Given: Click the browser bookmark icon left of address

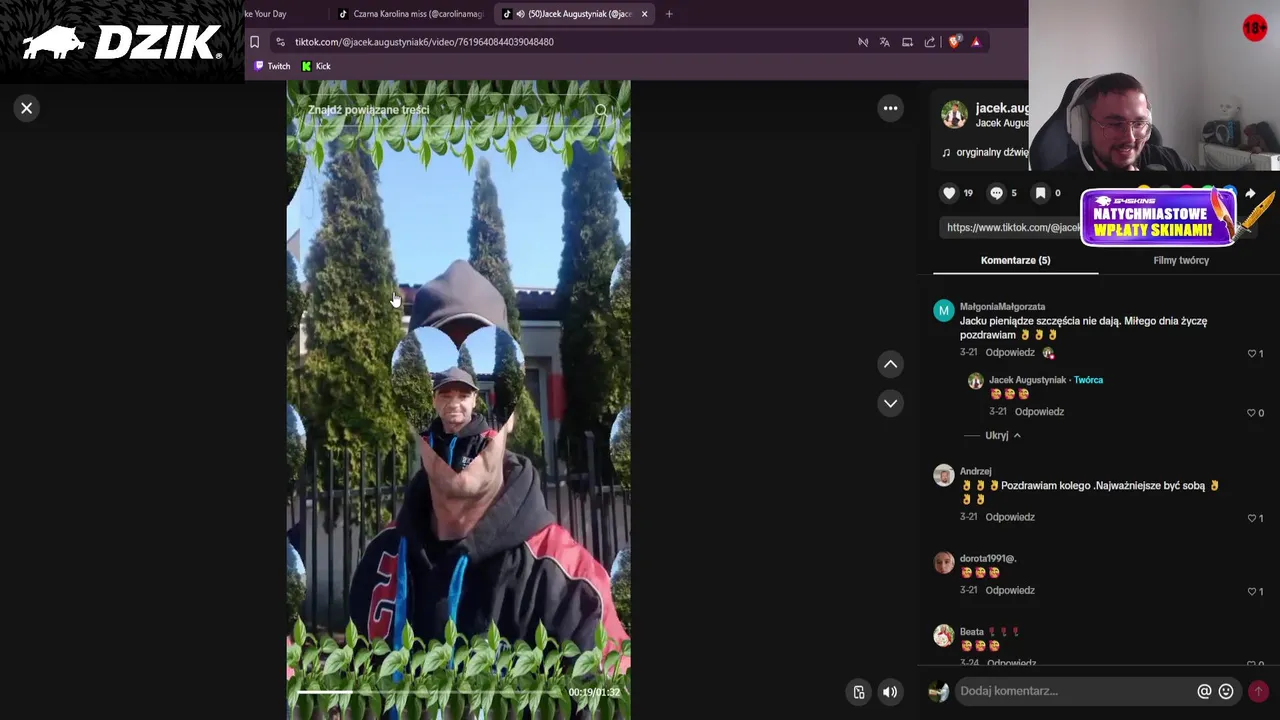Looking at the screenshot, I should pyautogui.click(x=255, y=42).
